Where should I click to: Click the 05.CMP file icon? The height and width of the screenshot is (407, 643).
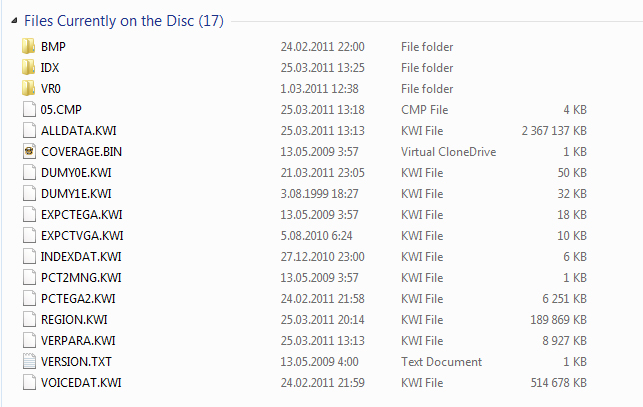[x=27, y=109]
